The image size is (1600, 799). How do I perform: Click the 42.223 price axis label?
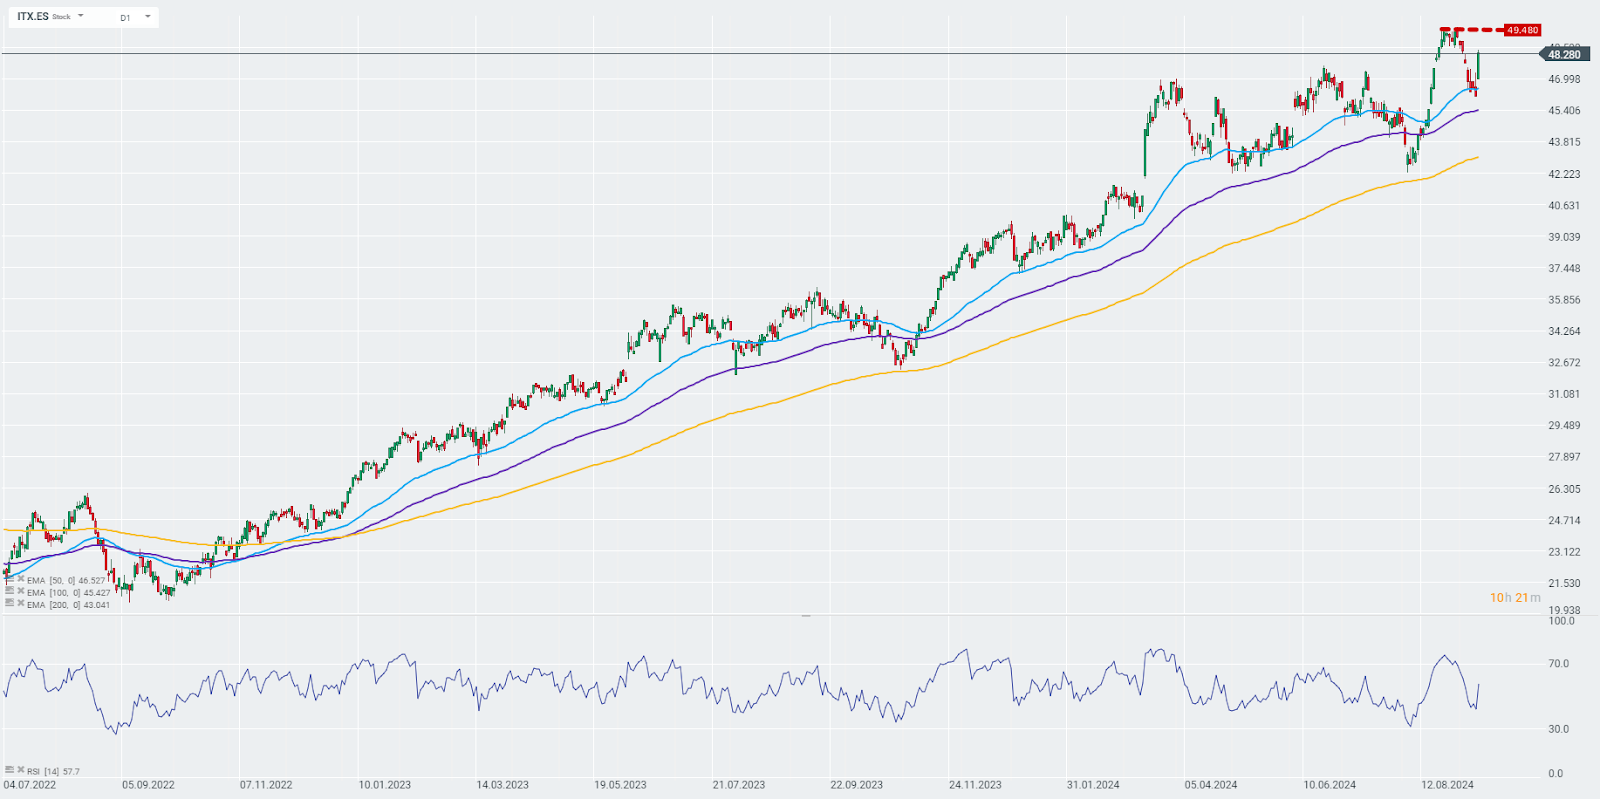(1564, 174)
